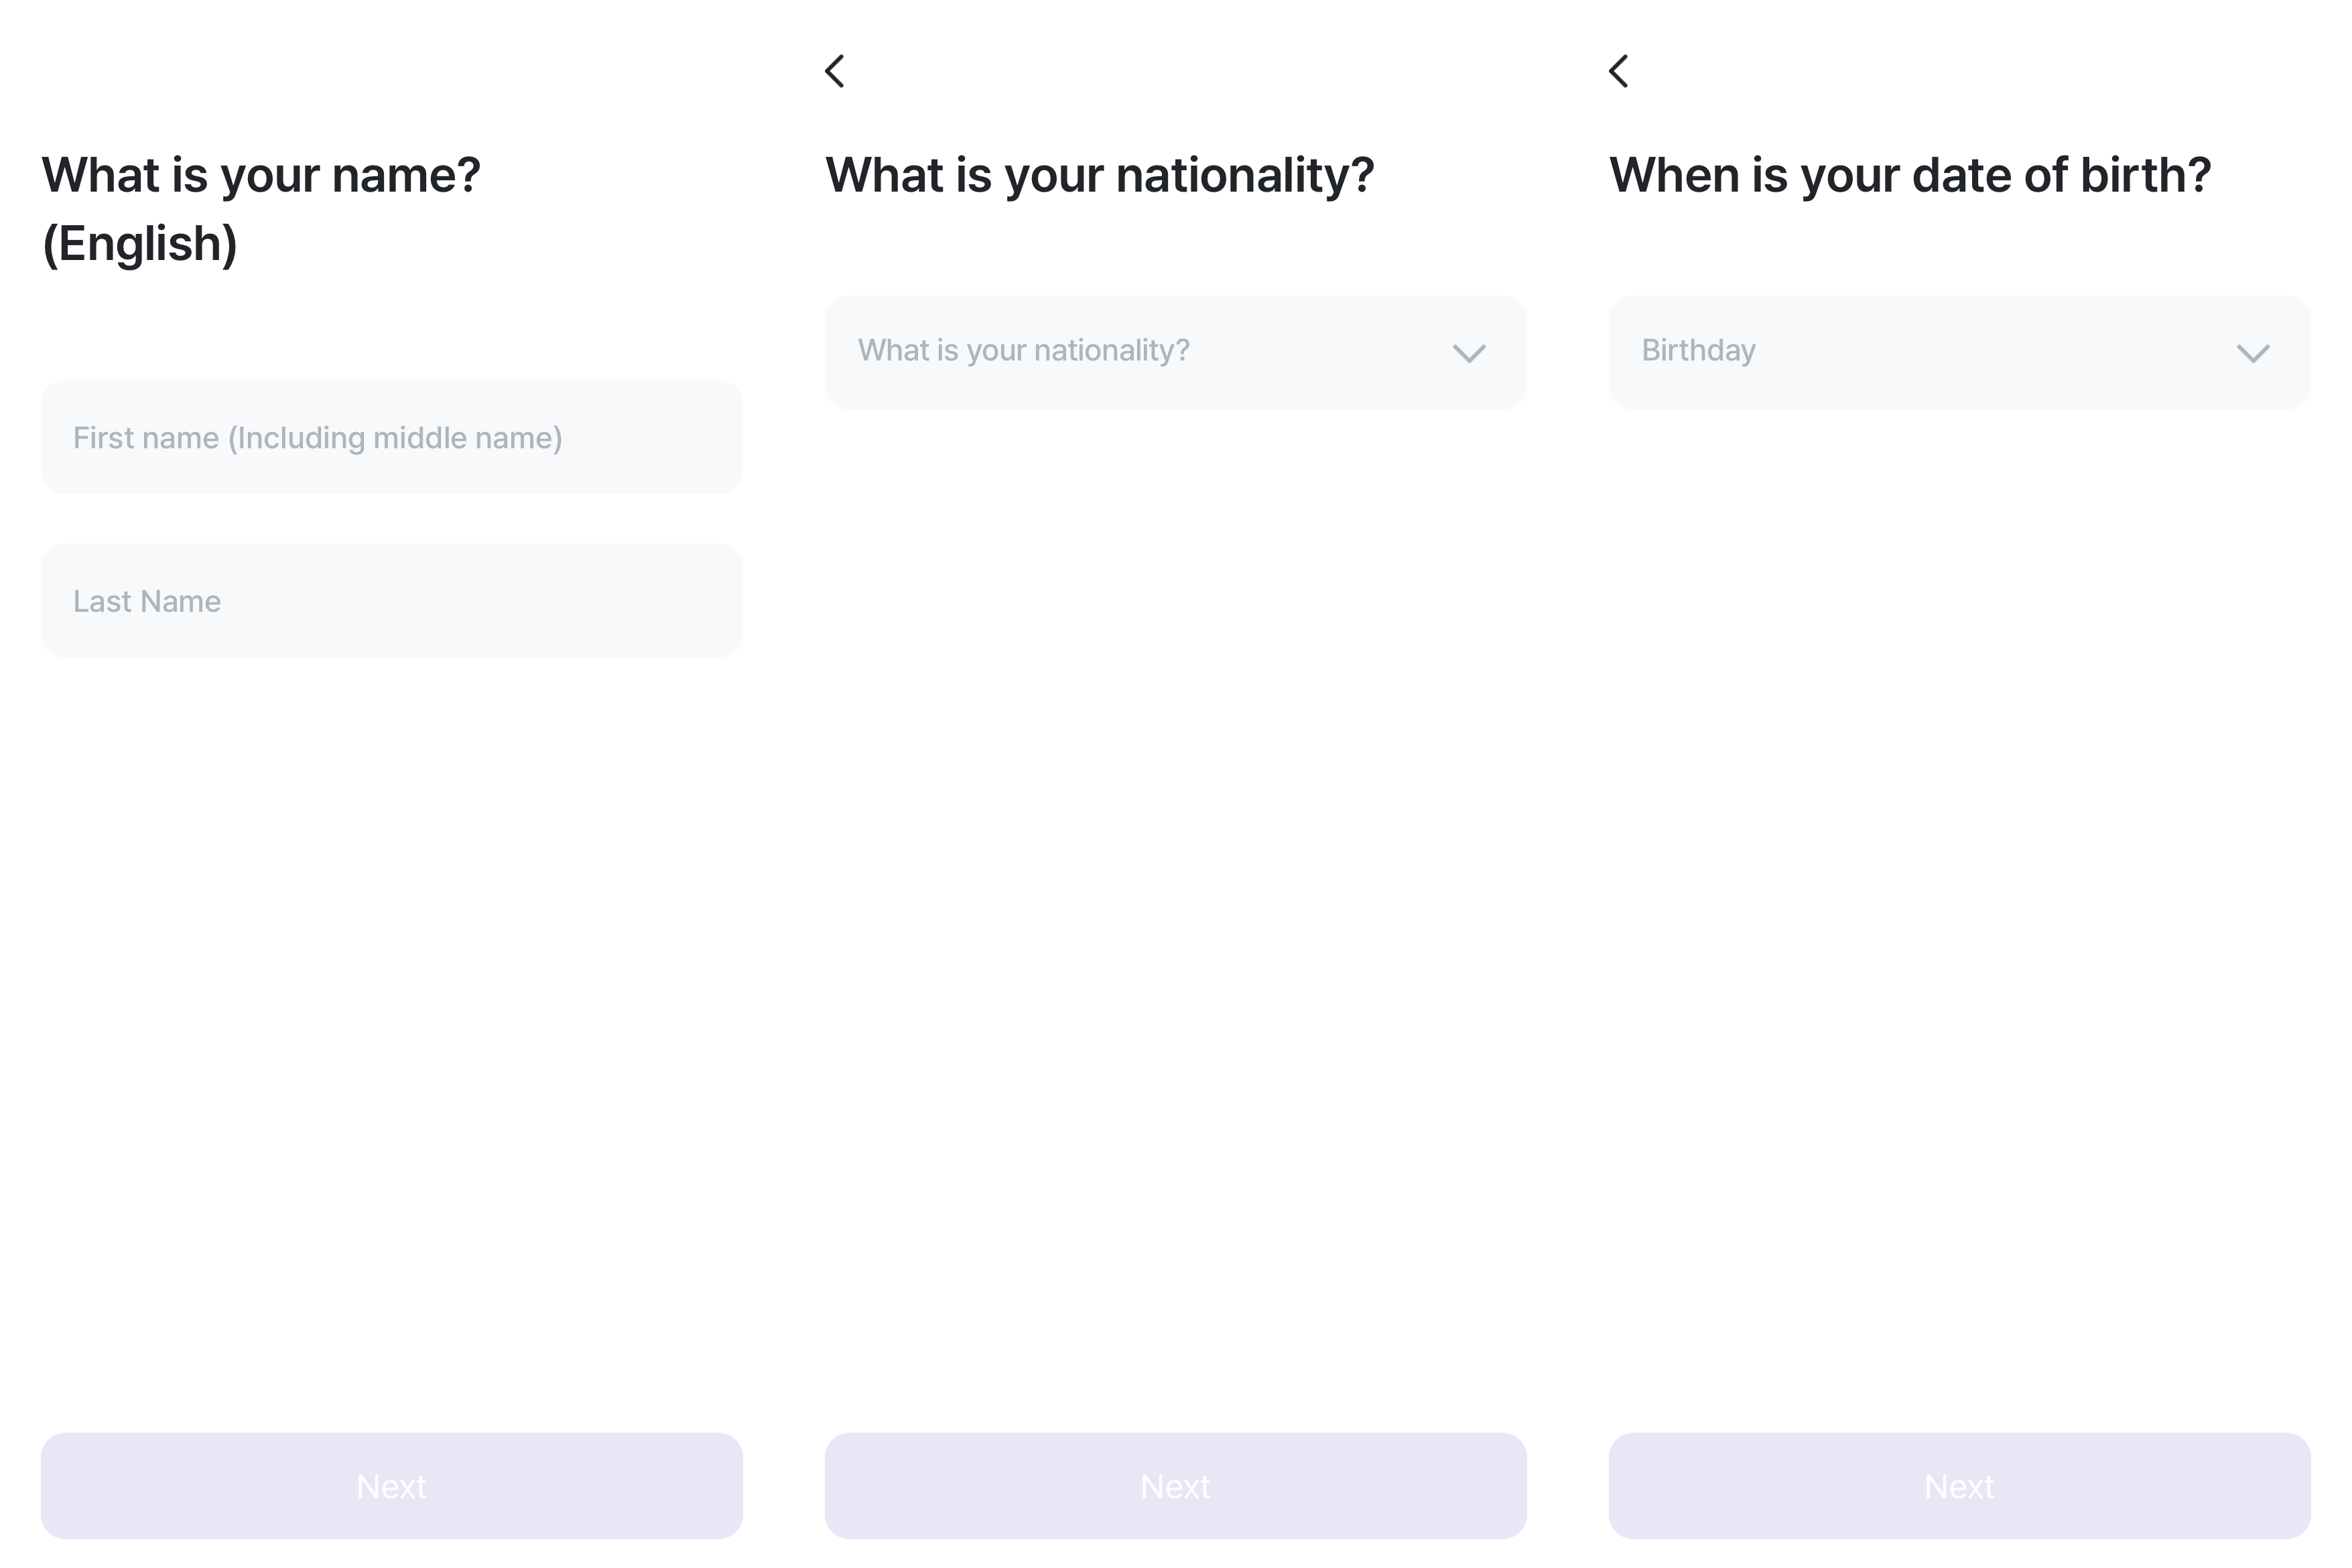Click the '(English)' heading line

pyautogui.click(x=140, y=244)
